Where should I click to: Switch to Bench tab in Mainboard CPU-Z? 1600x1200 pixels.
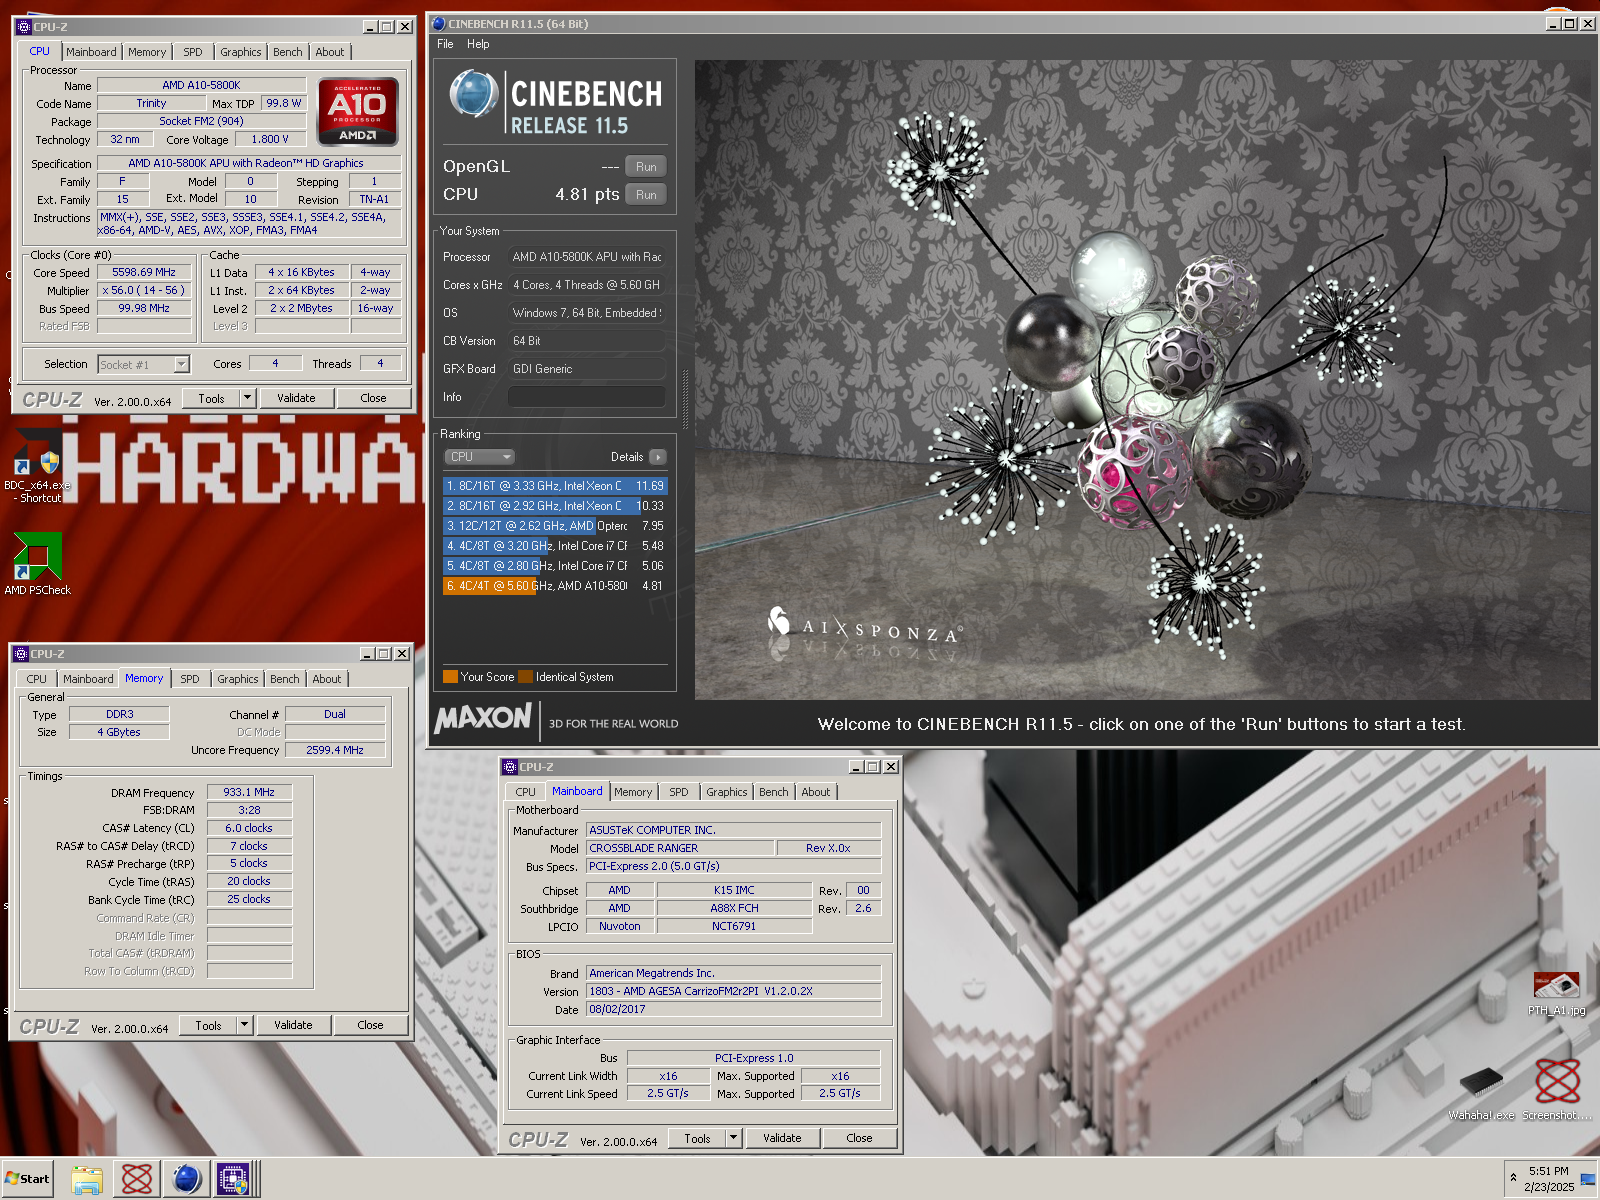tap(774, 792)
